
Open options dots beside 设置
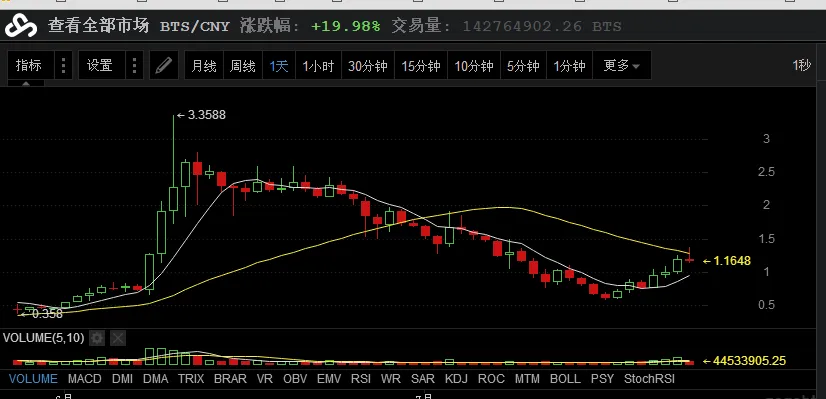click(x=135, y=65)
